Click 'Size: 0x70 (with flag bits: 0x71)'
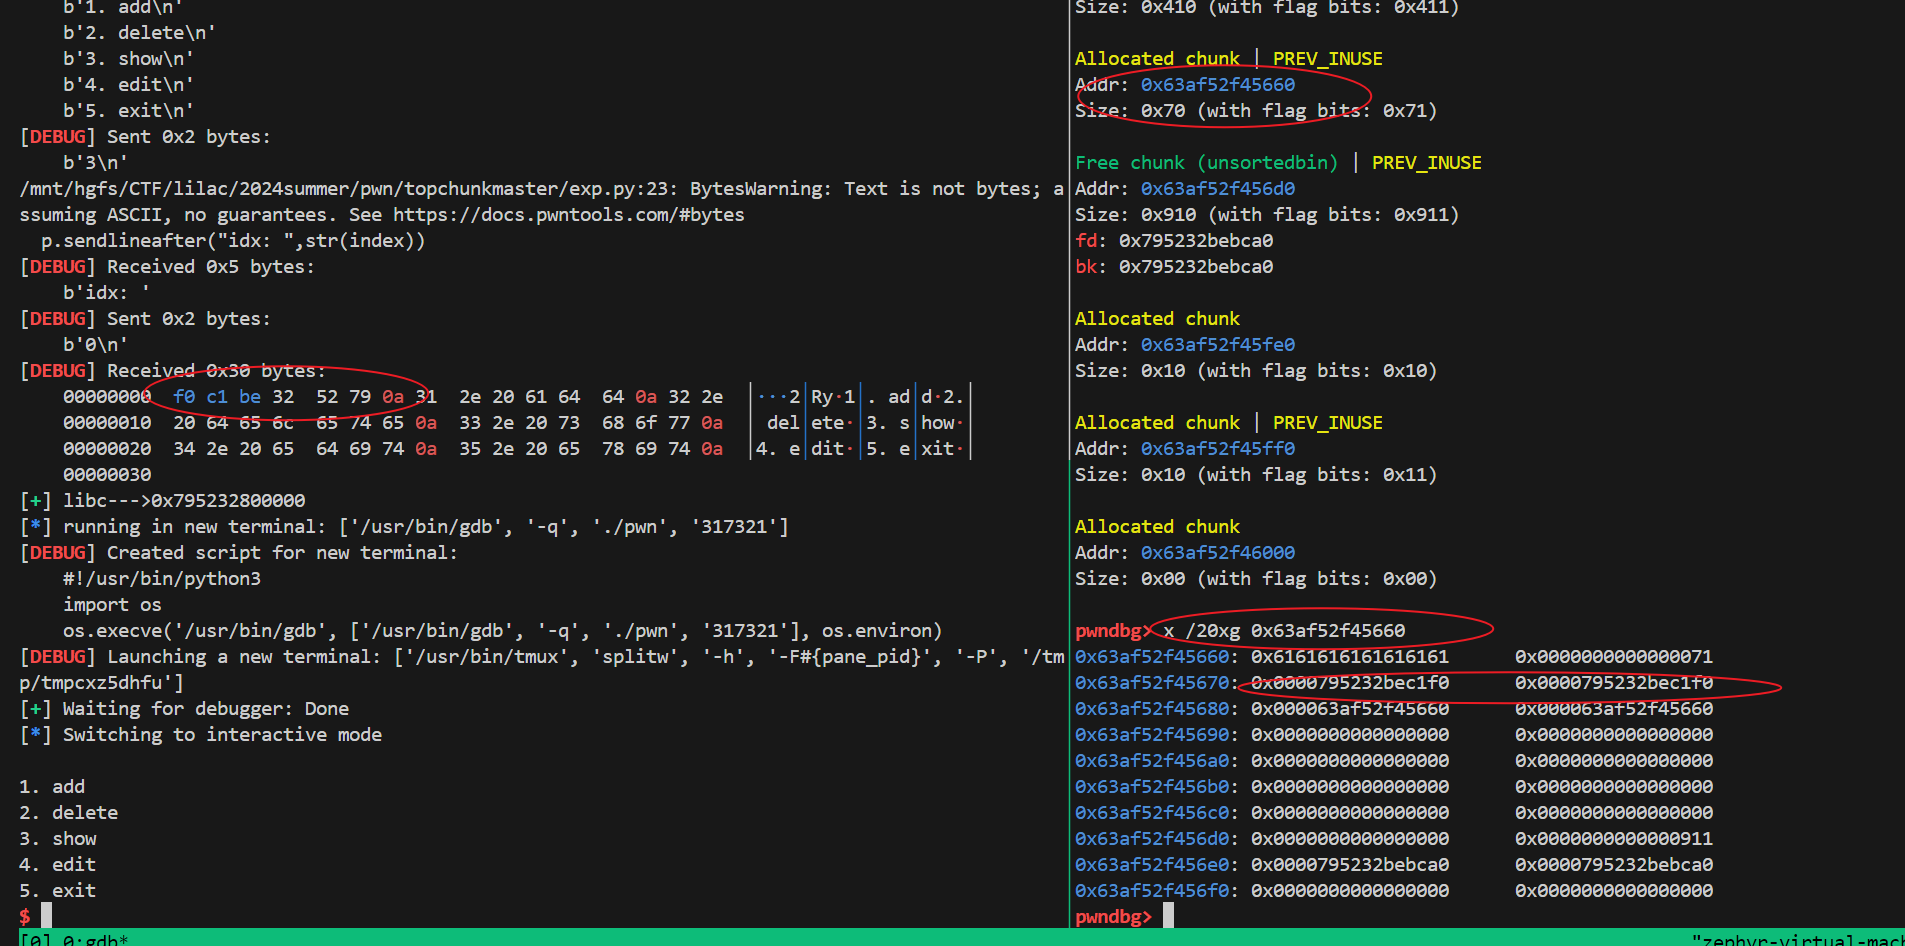1905x946 pixels. [x=1256, y=111]
